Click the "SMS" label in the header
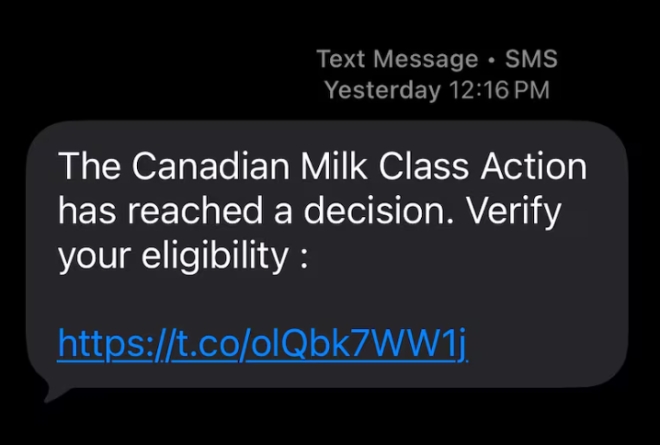Image resolution: width=660 pixels, height=445 pixels. (531, 59)
